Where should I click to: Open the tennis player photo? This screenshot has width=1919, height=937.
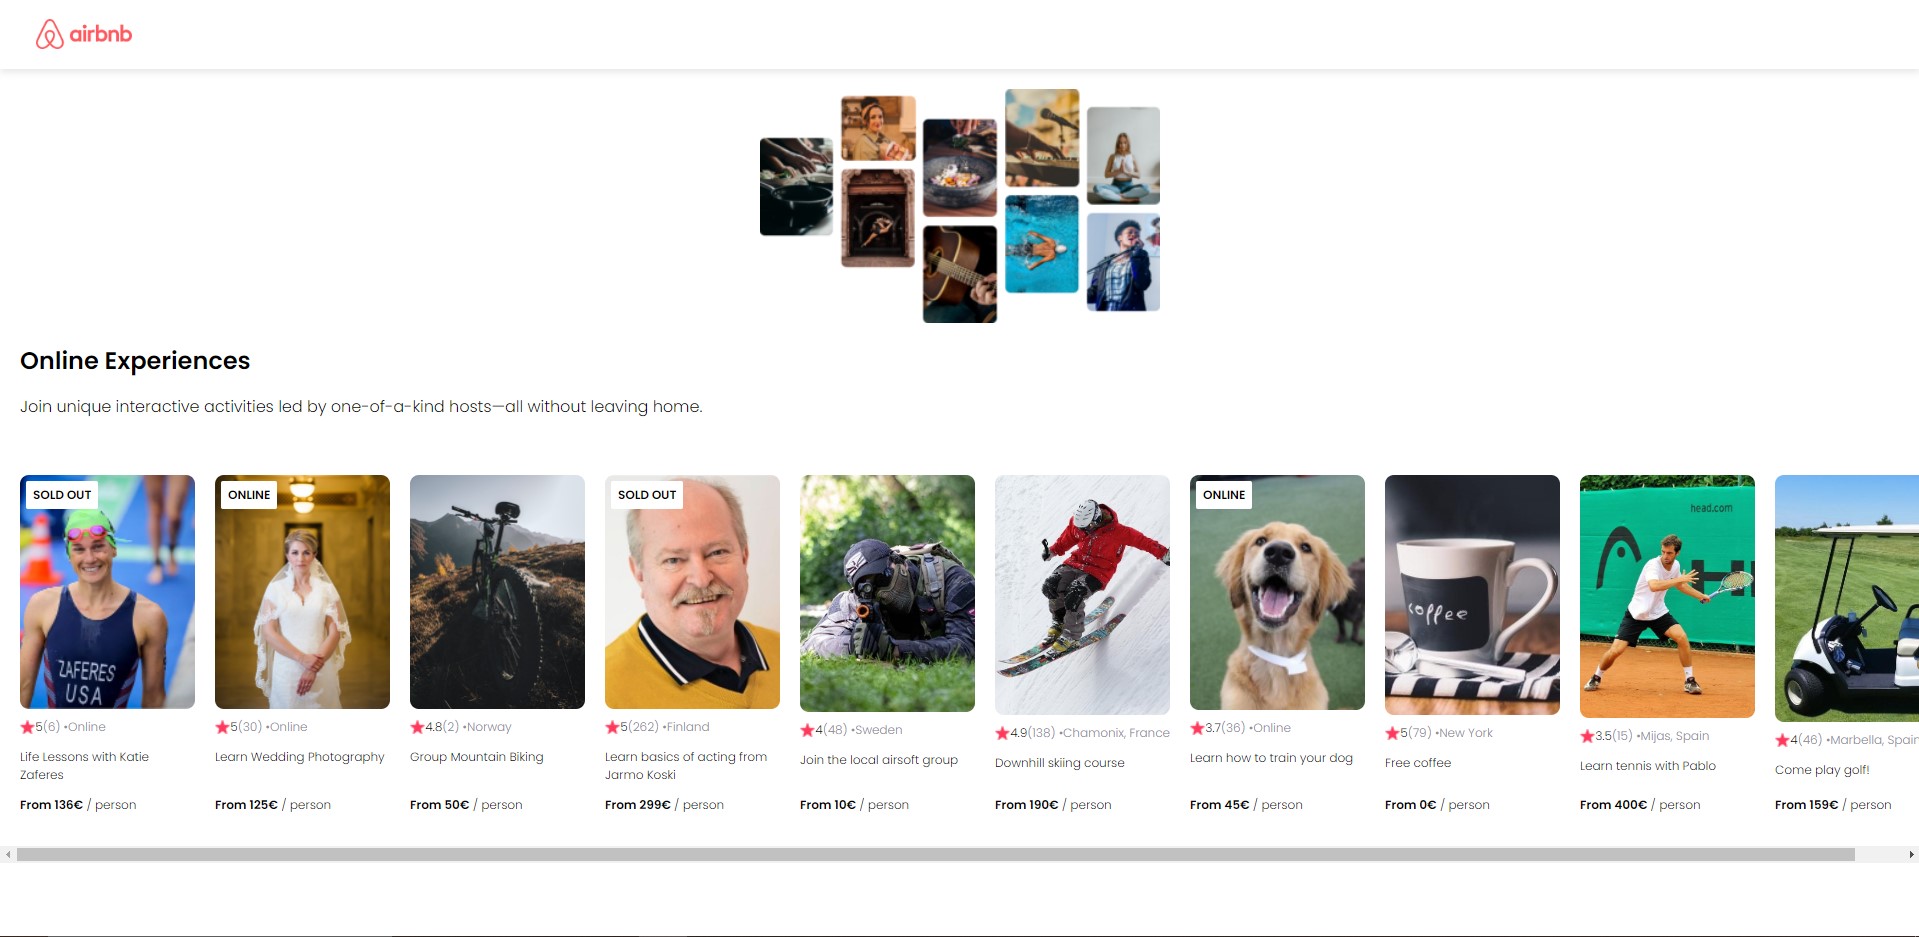pyautogui.click(x=1667, y=596)
